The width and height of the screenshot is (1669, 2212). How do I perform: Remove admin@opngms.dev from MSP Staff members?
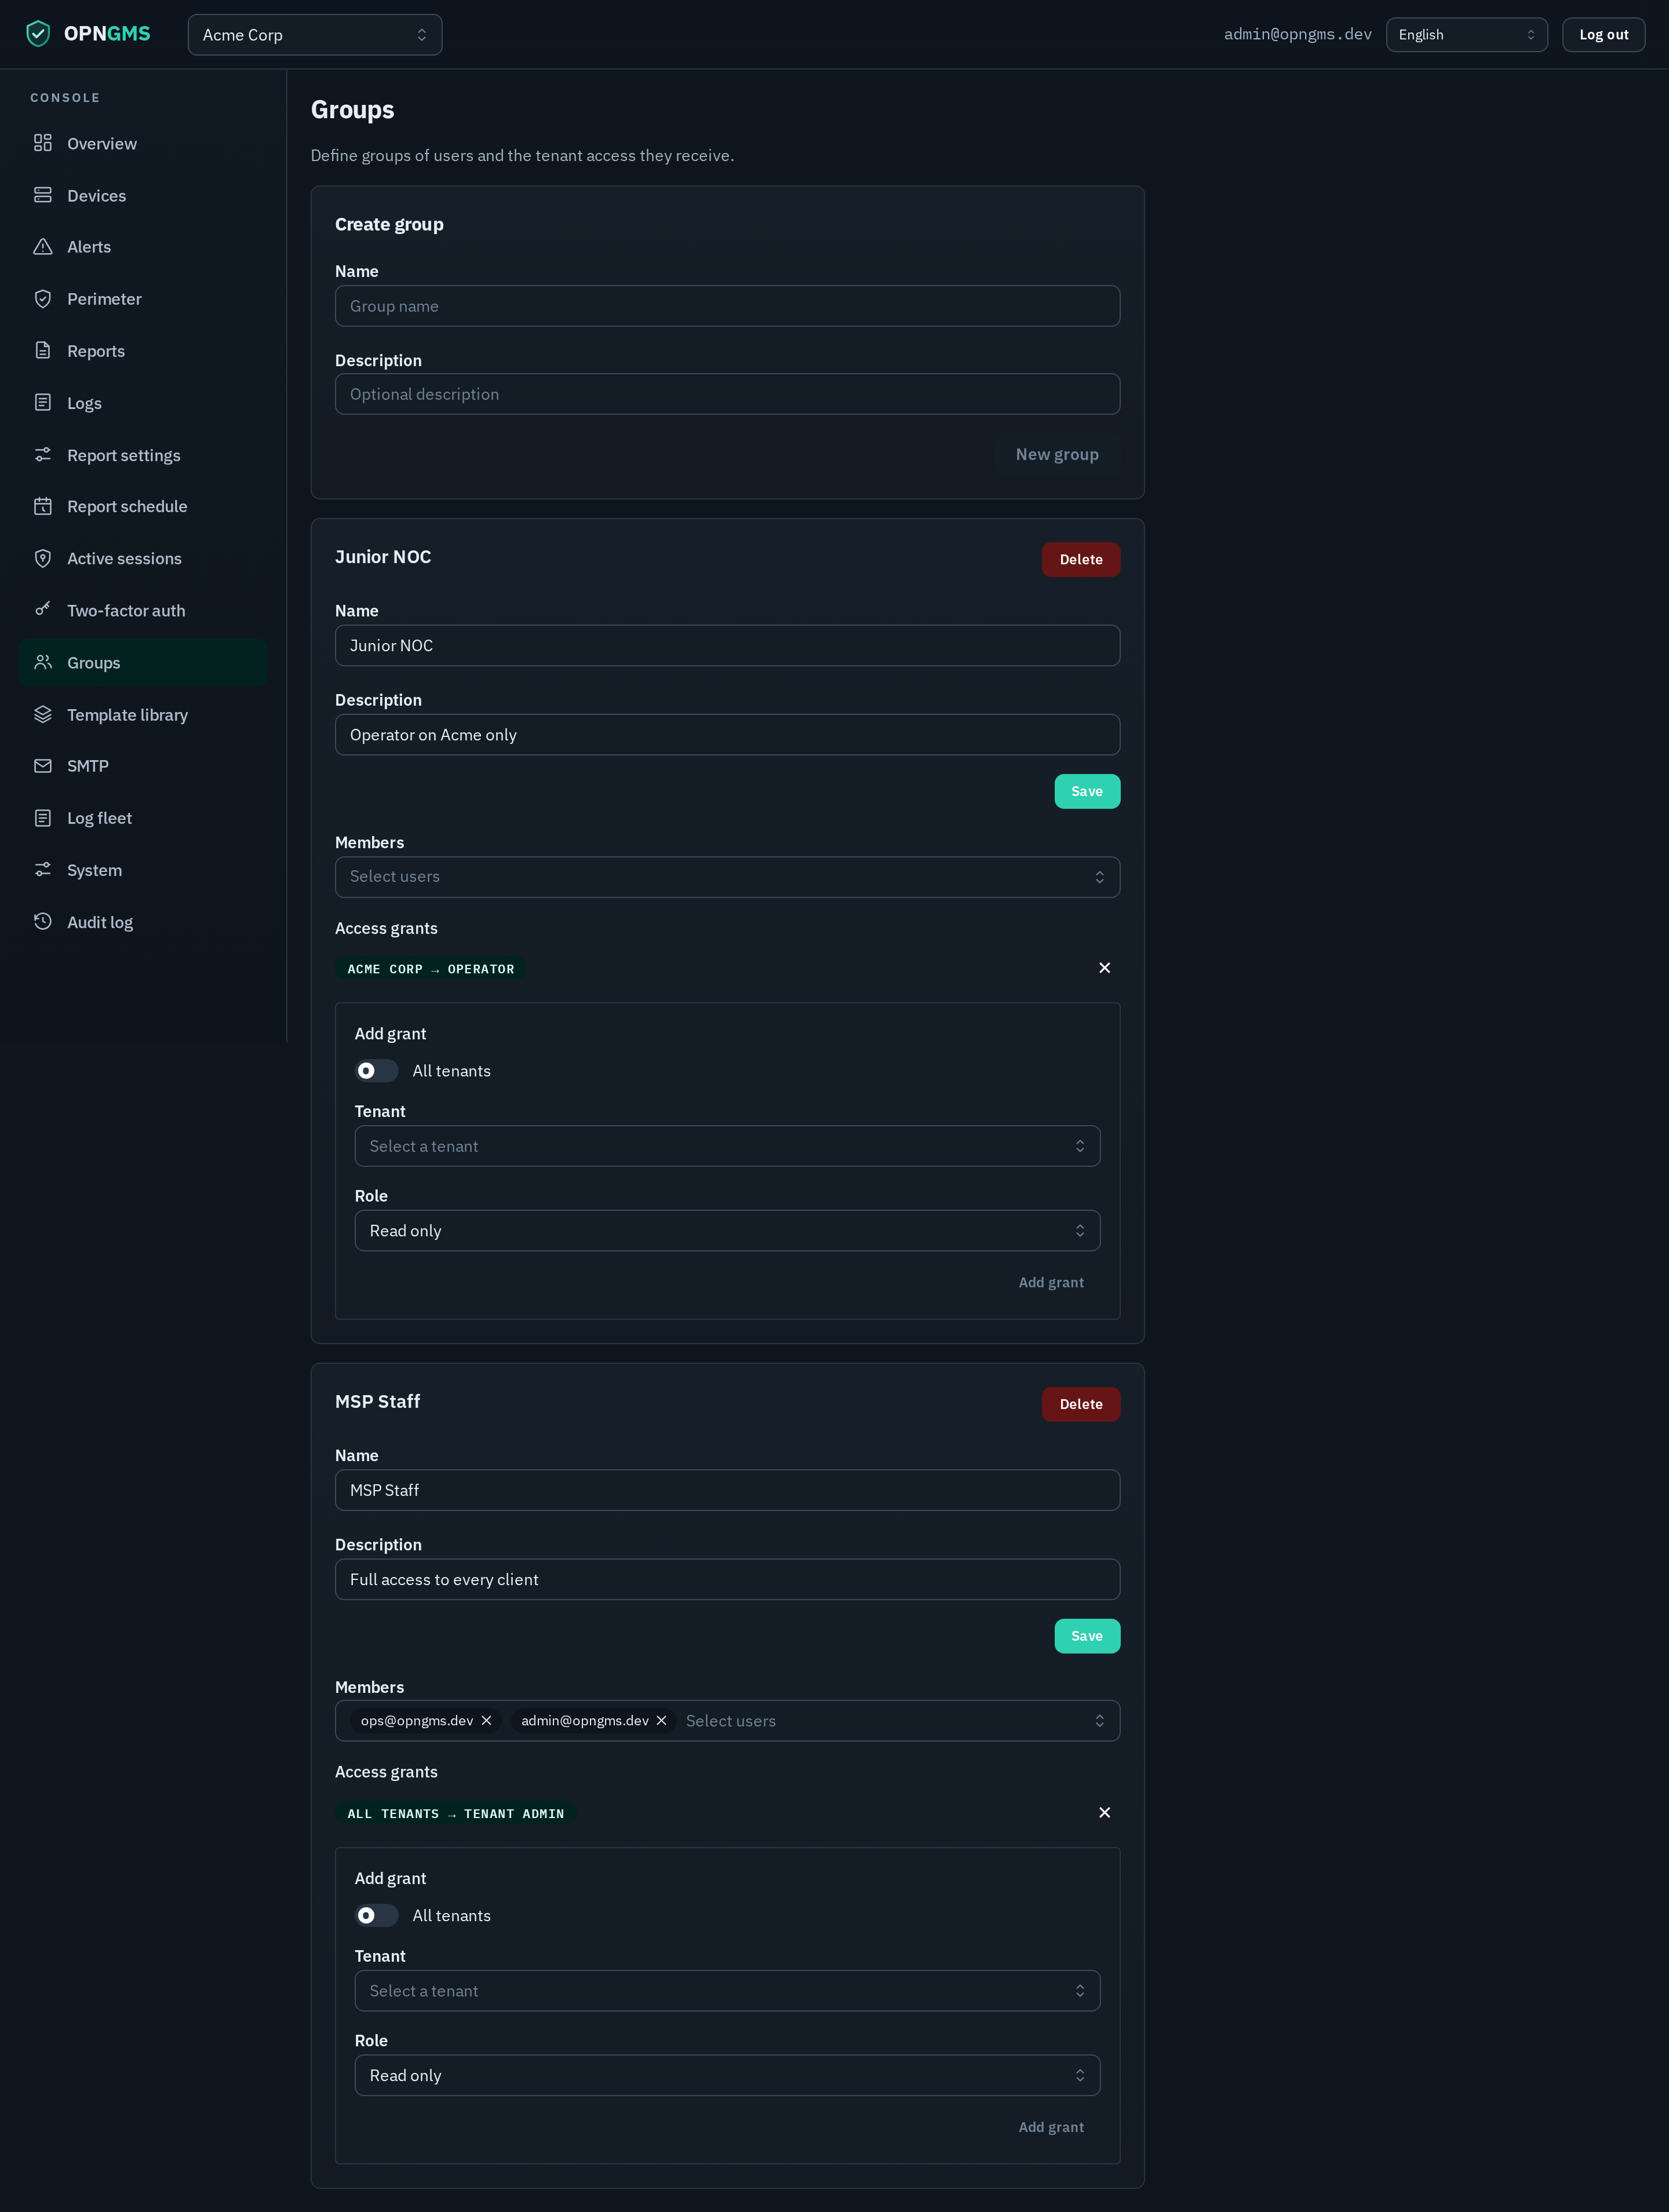click(x=661, y=1721)
